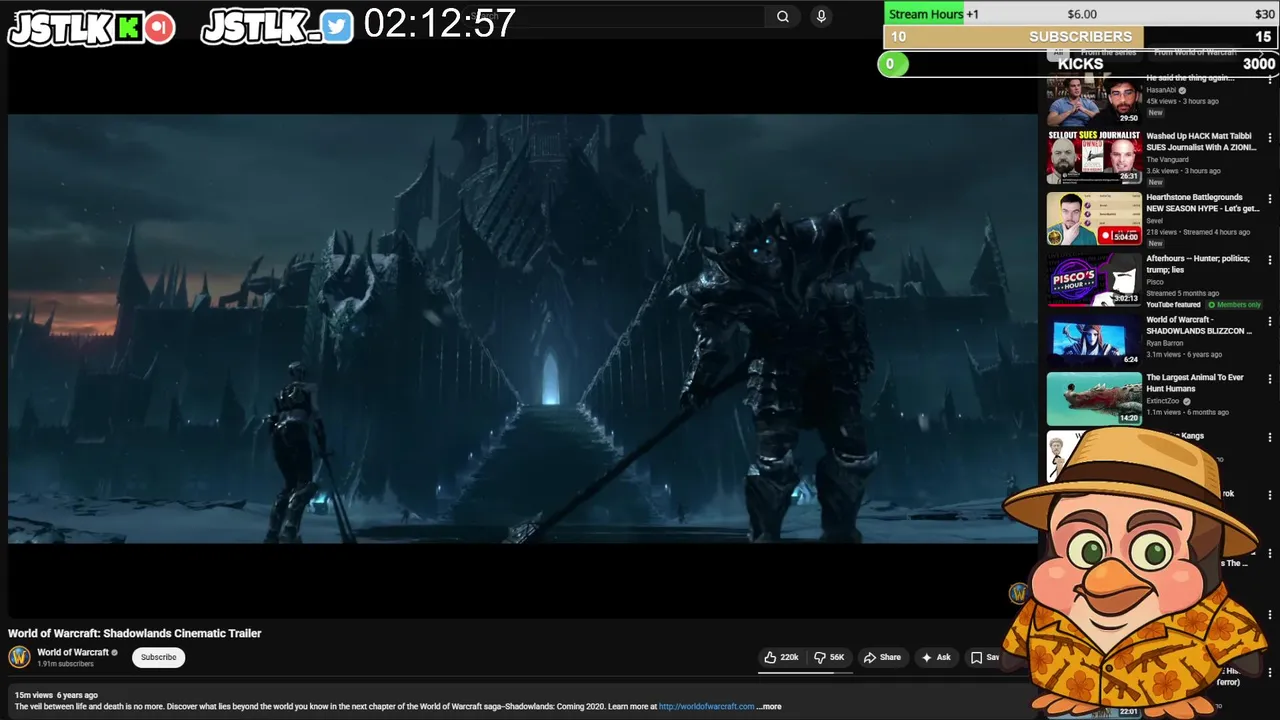Click the KICKS goal progress bar

[x=1080, y=64]
